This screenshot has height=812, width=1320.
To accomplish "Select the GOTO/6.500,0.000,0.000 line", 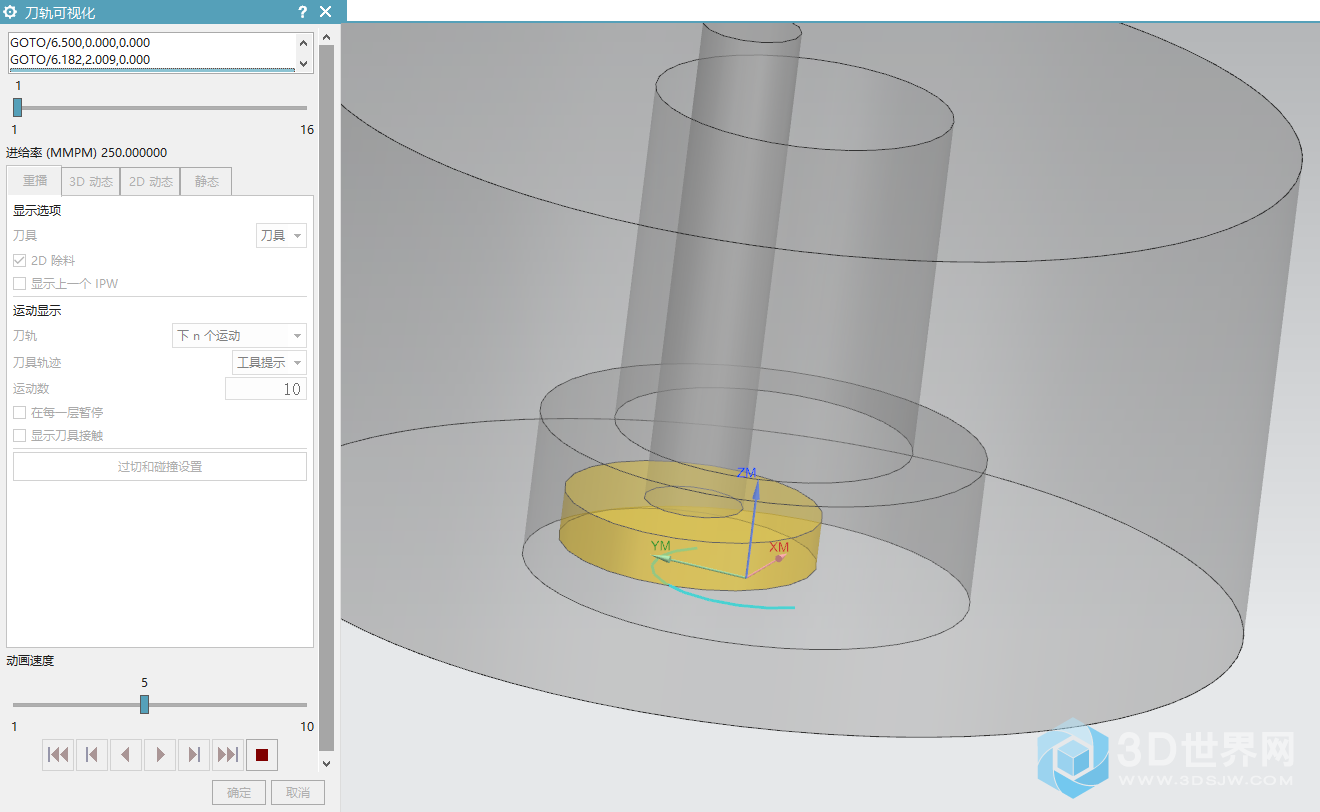I will (80, 43).
